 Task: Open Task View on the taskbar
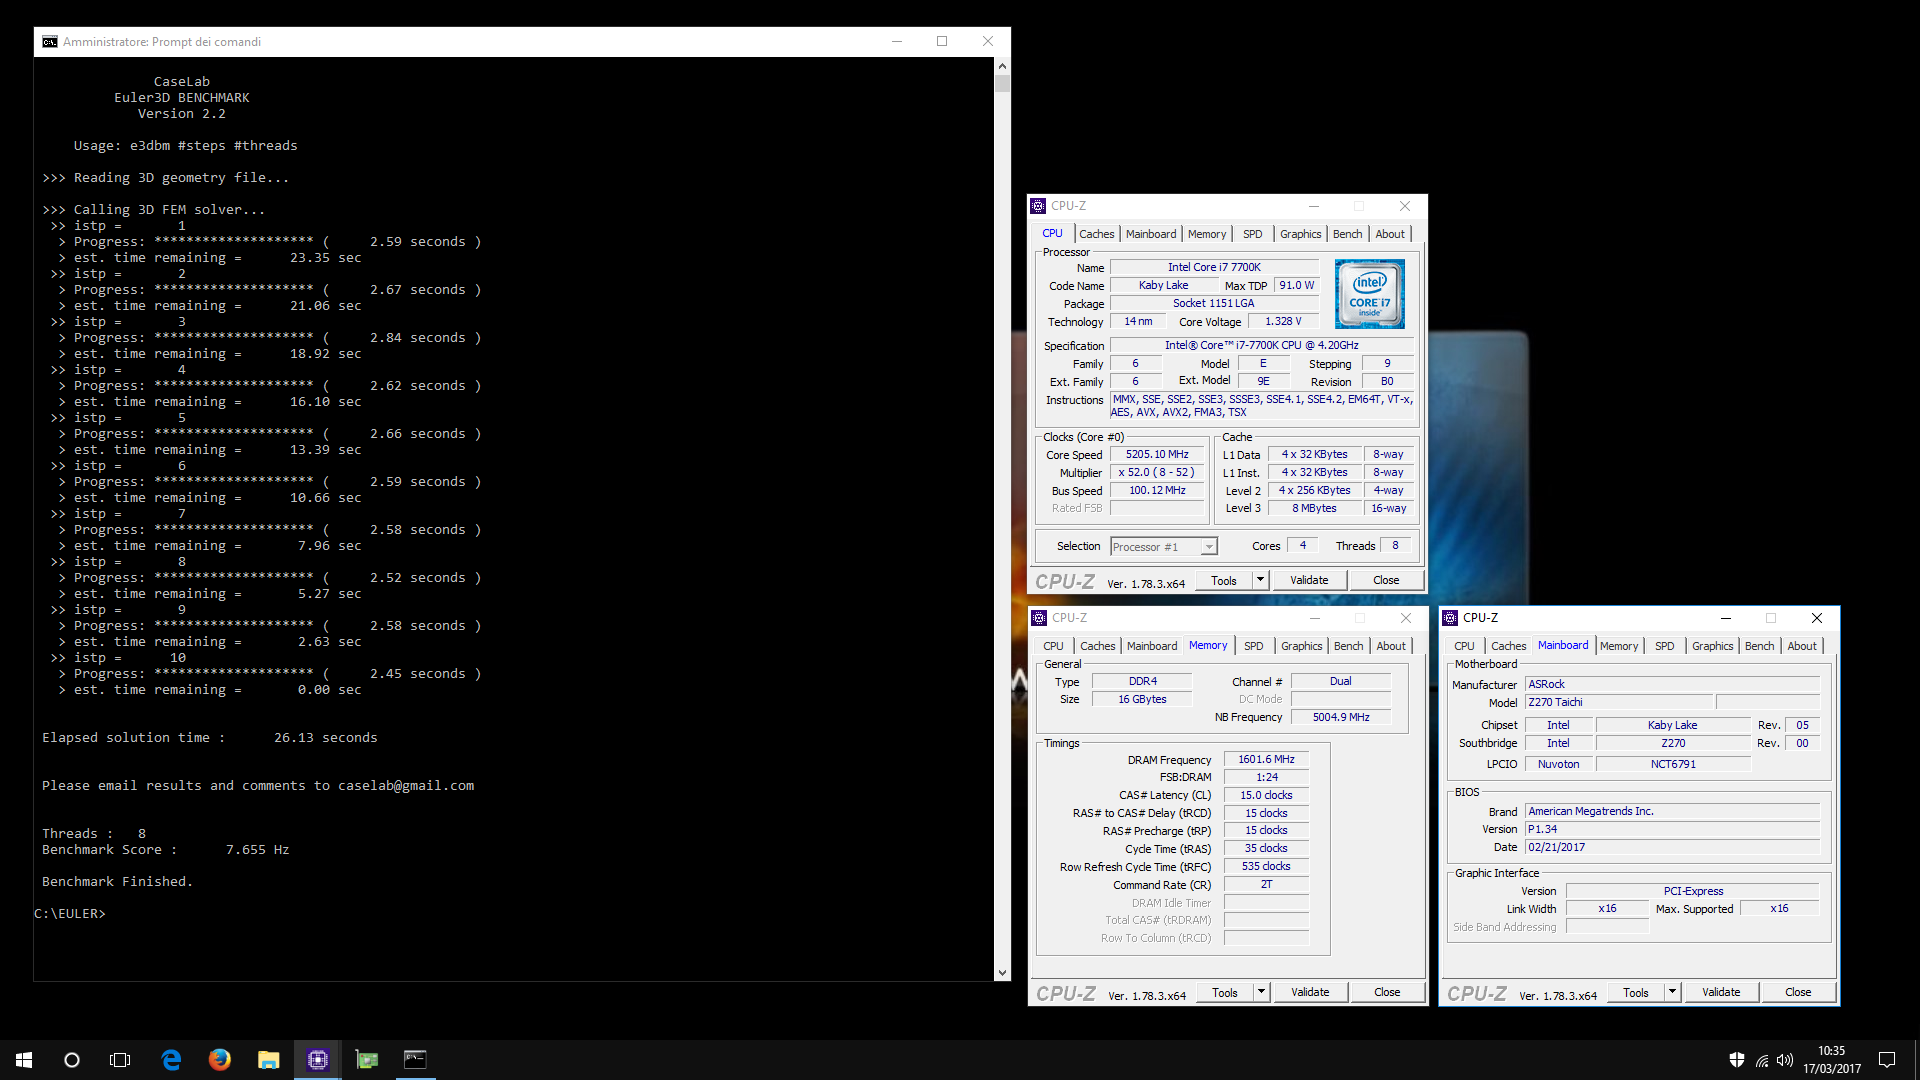pyautogui.click(x=120, y=1060)
